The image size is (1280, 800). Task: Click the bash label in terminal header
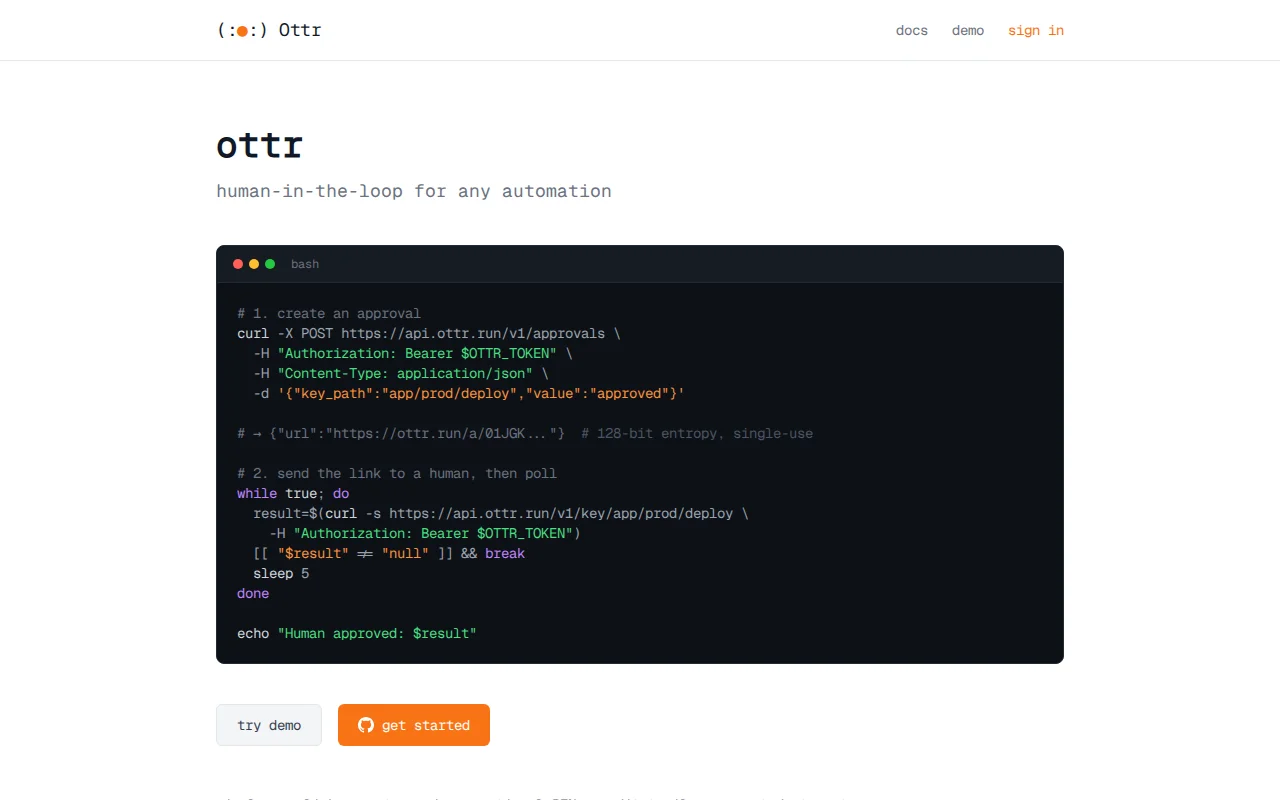(305, 264)
